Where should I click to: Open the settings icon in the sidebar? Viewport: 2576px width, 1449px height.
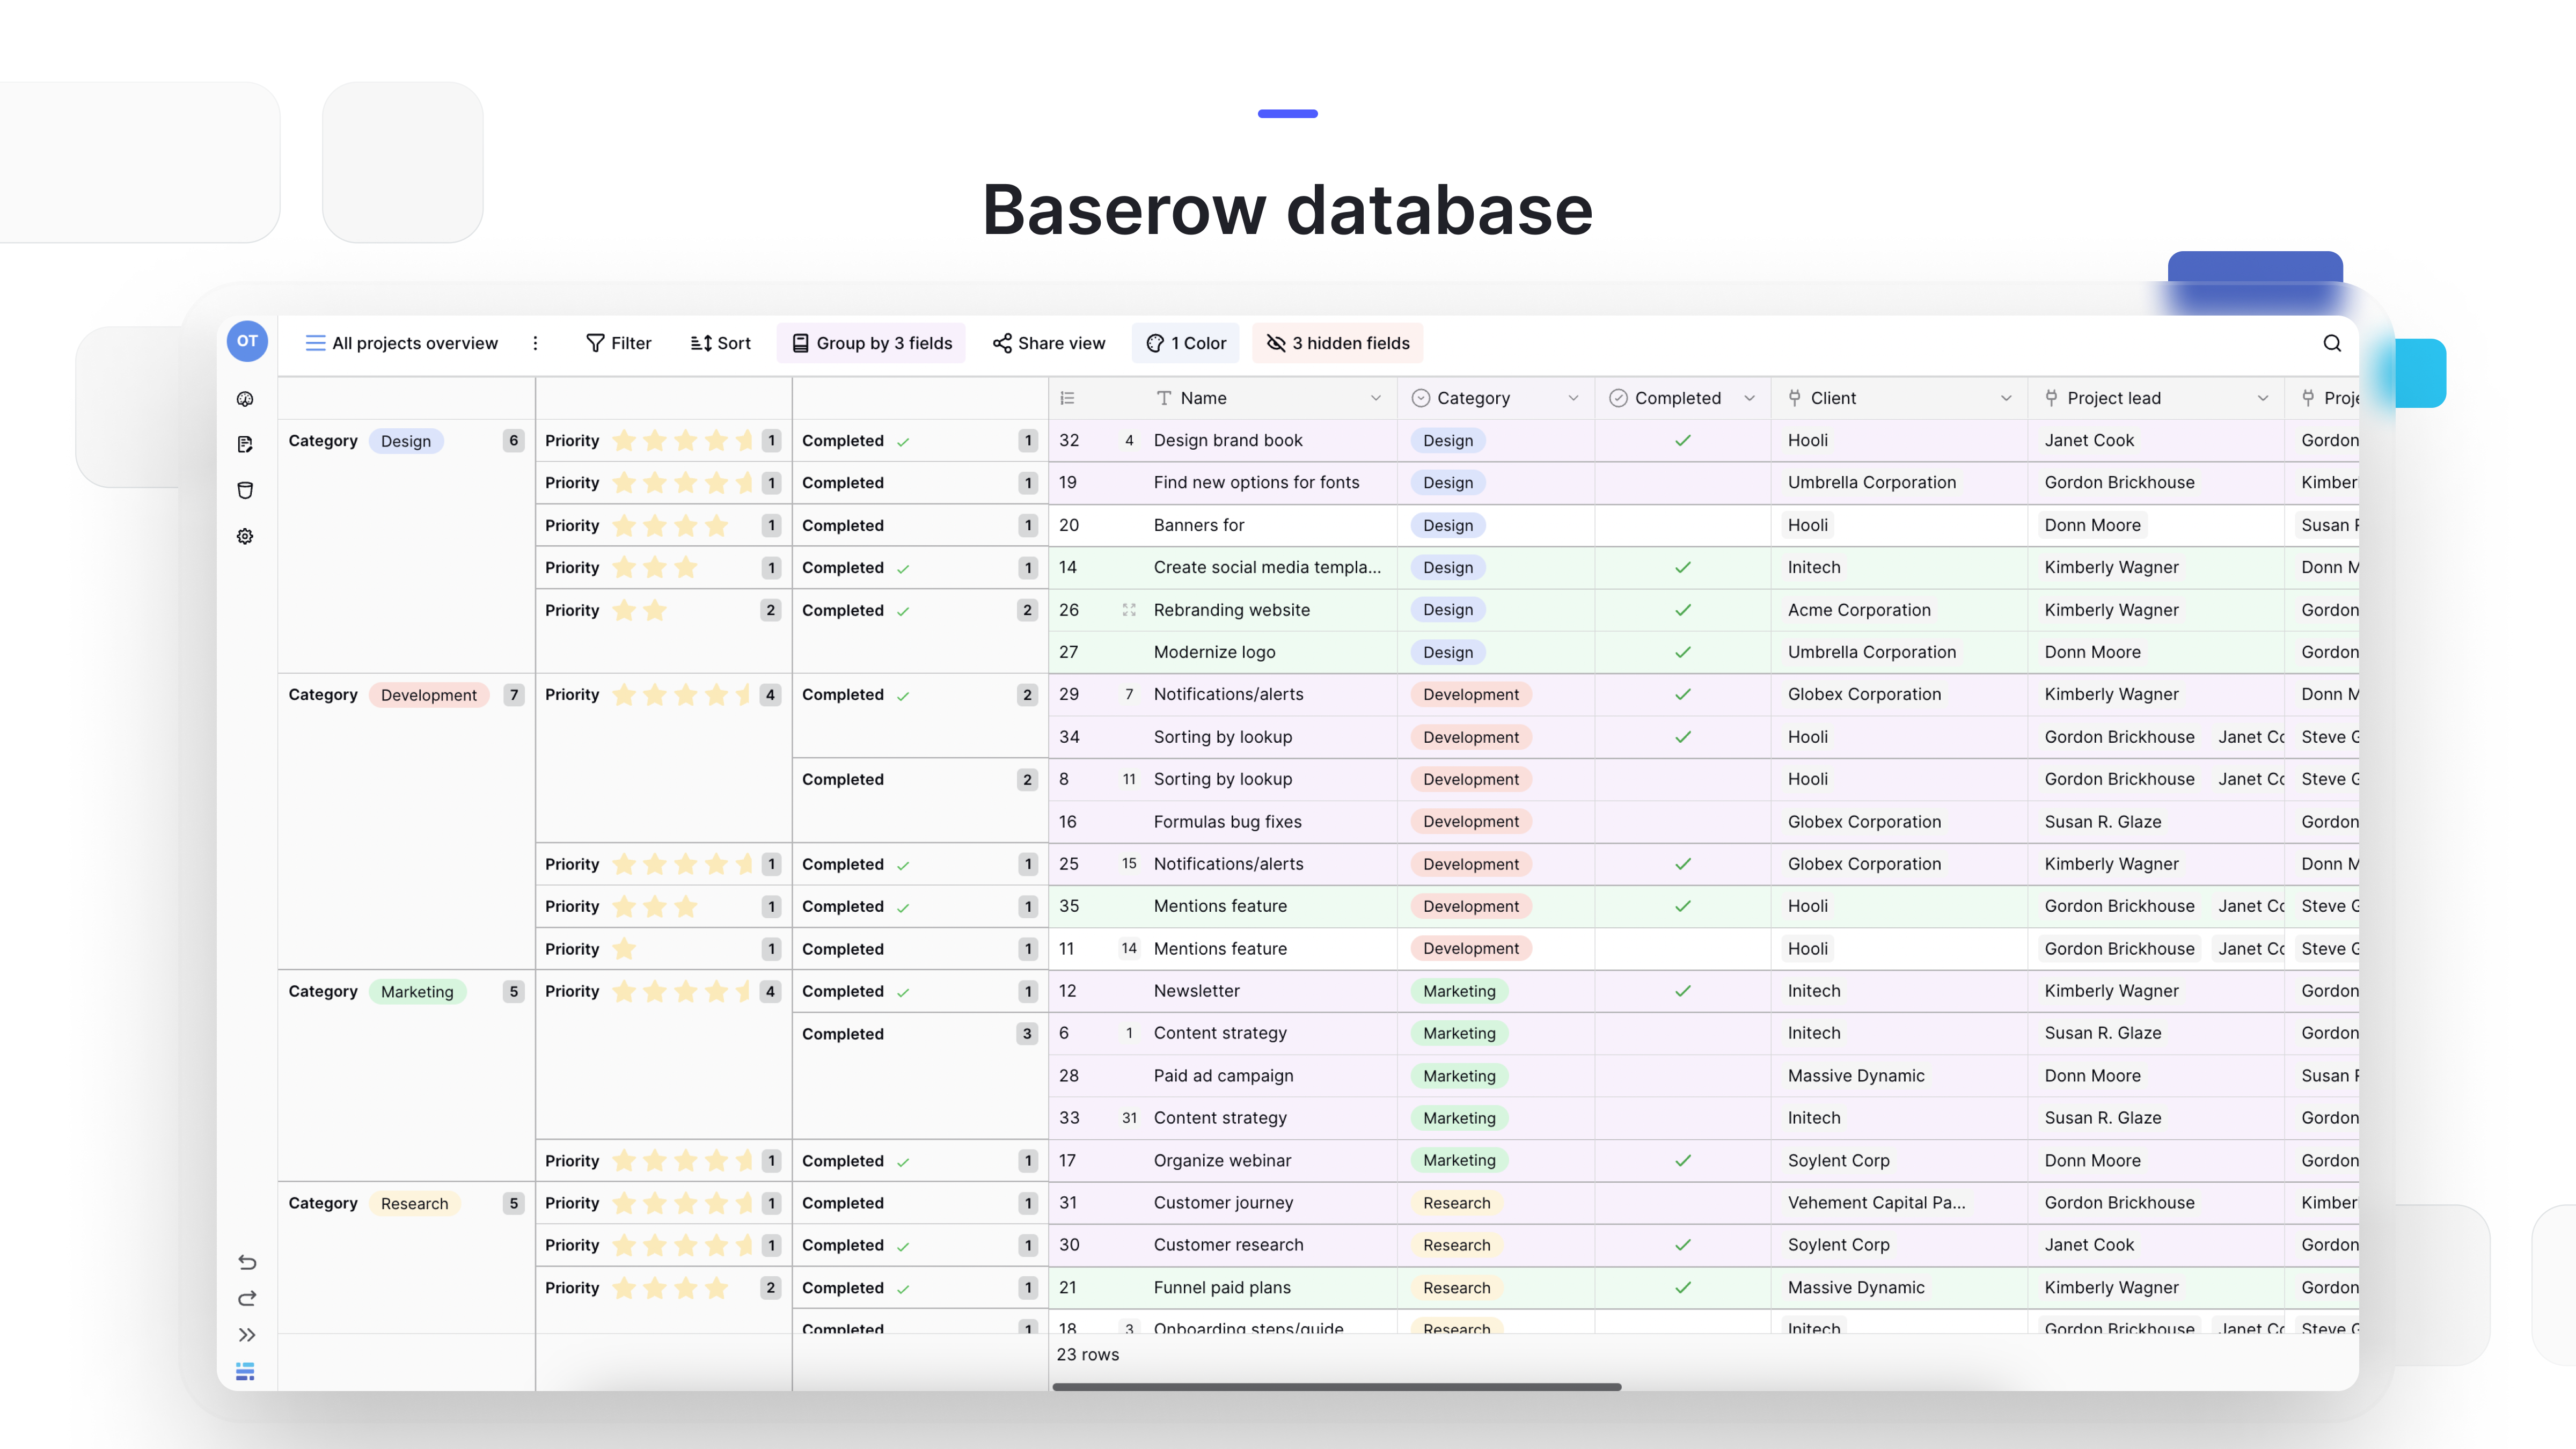click(x=245, y=536)
